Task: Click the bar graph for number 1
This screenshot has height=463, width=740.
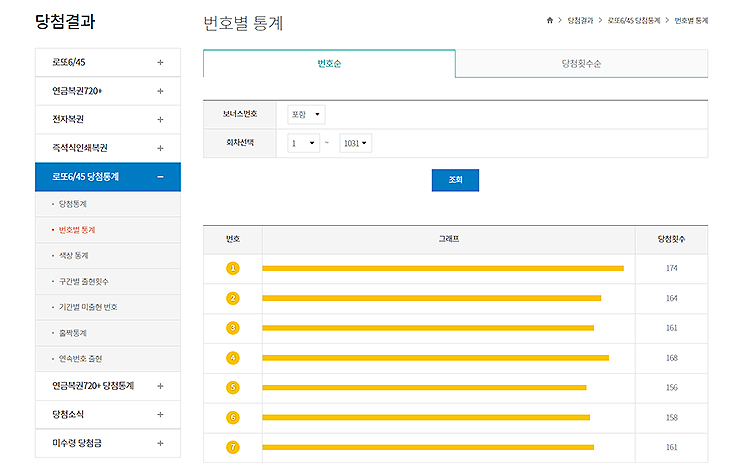Action: tap(443, 268)
